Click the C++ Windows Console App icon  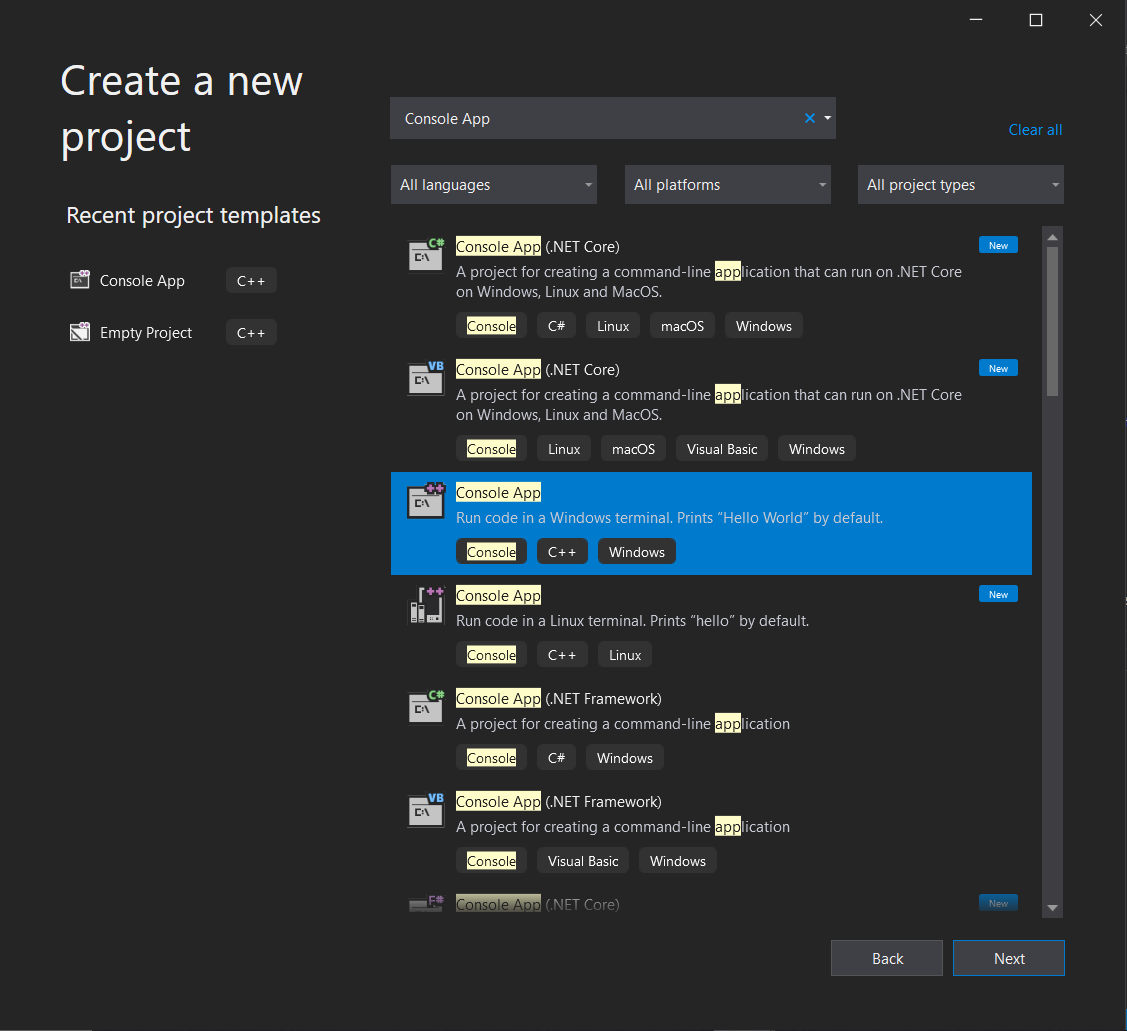tap(425, 501)
